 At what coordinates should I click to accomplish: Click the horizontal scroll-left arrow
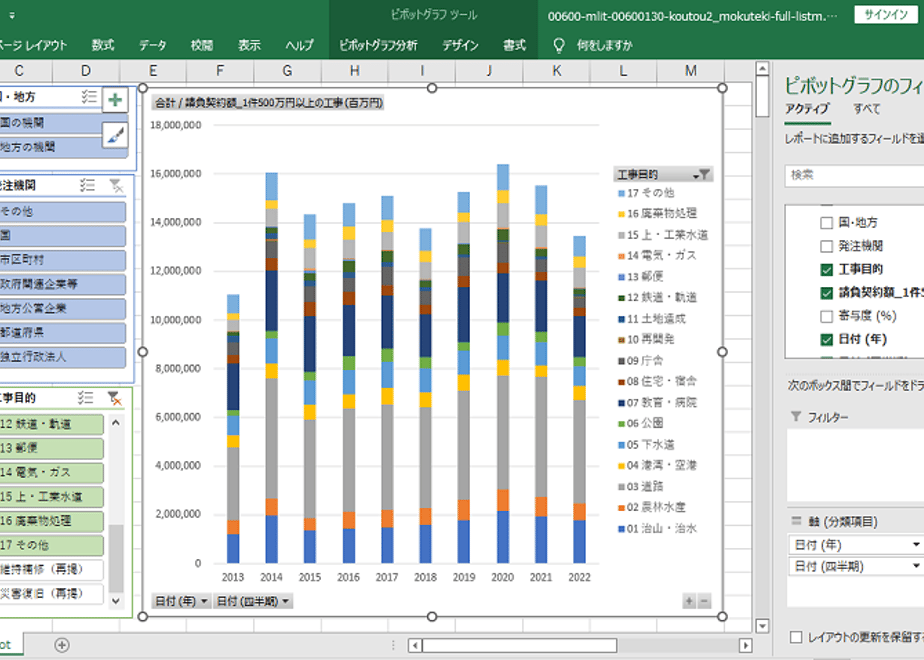tap(415, 645)
